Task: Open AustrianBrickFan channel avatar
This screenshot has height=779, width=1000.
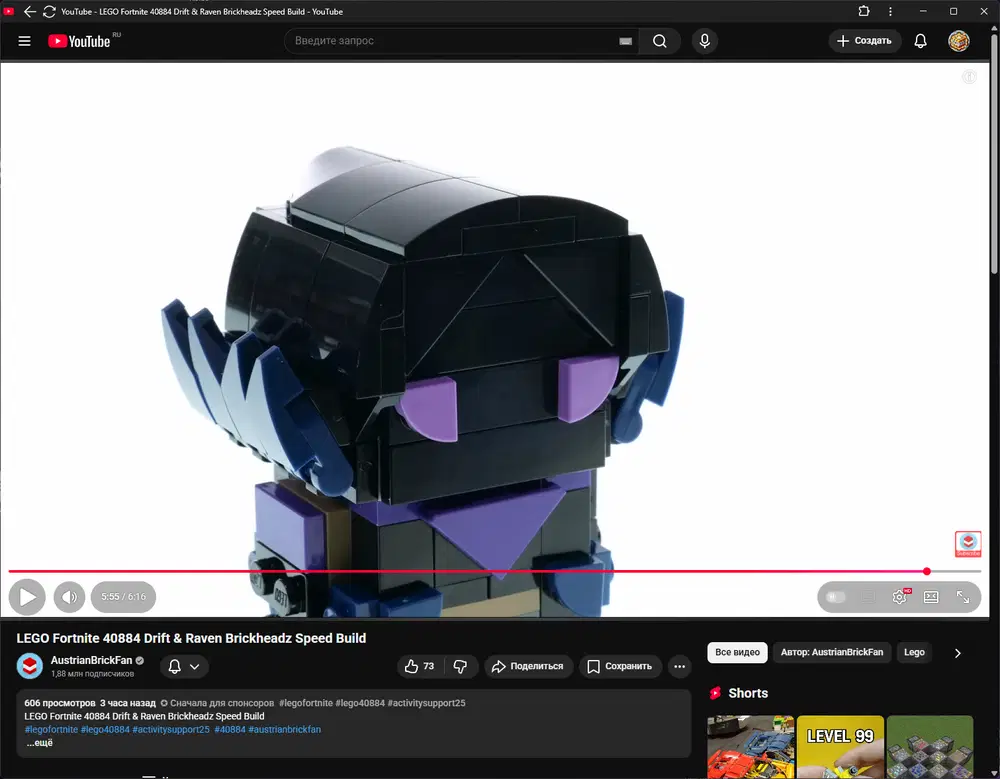Action: 29,666
